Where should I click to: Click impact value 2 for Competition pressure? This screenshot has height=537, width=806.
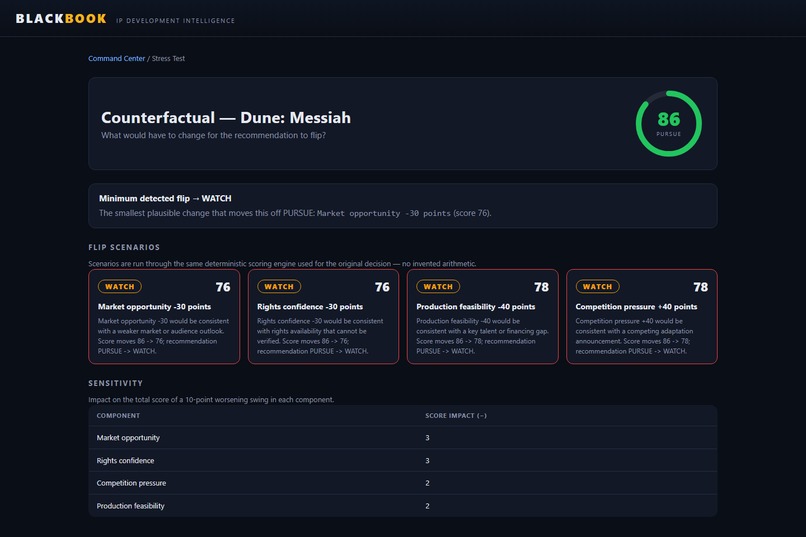click(x=427, y=483)
